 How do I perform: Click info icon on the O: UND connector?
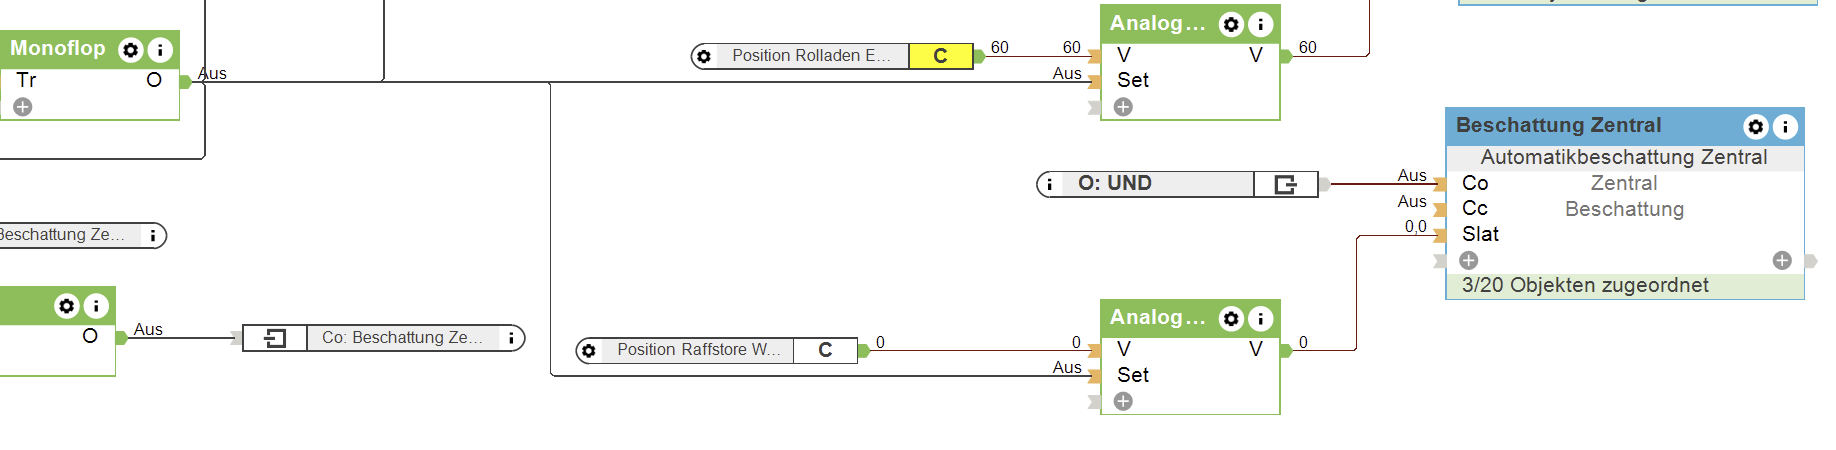tap(1049, 184)
